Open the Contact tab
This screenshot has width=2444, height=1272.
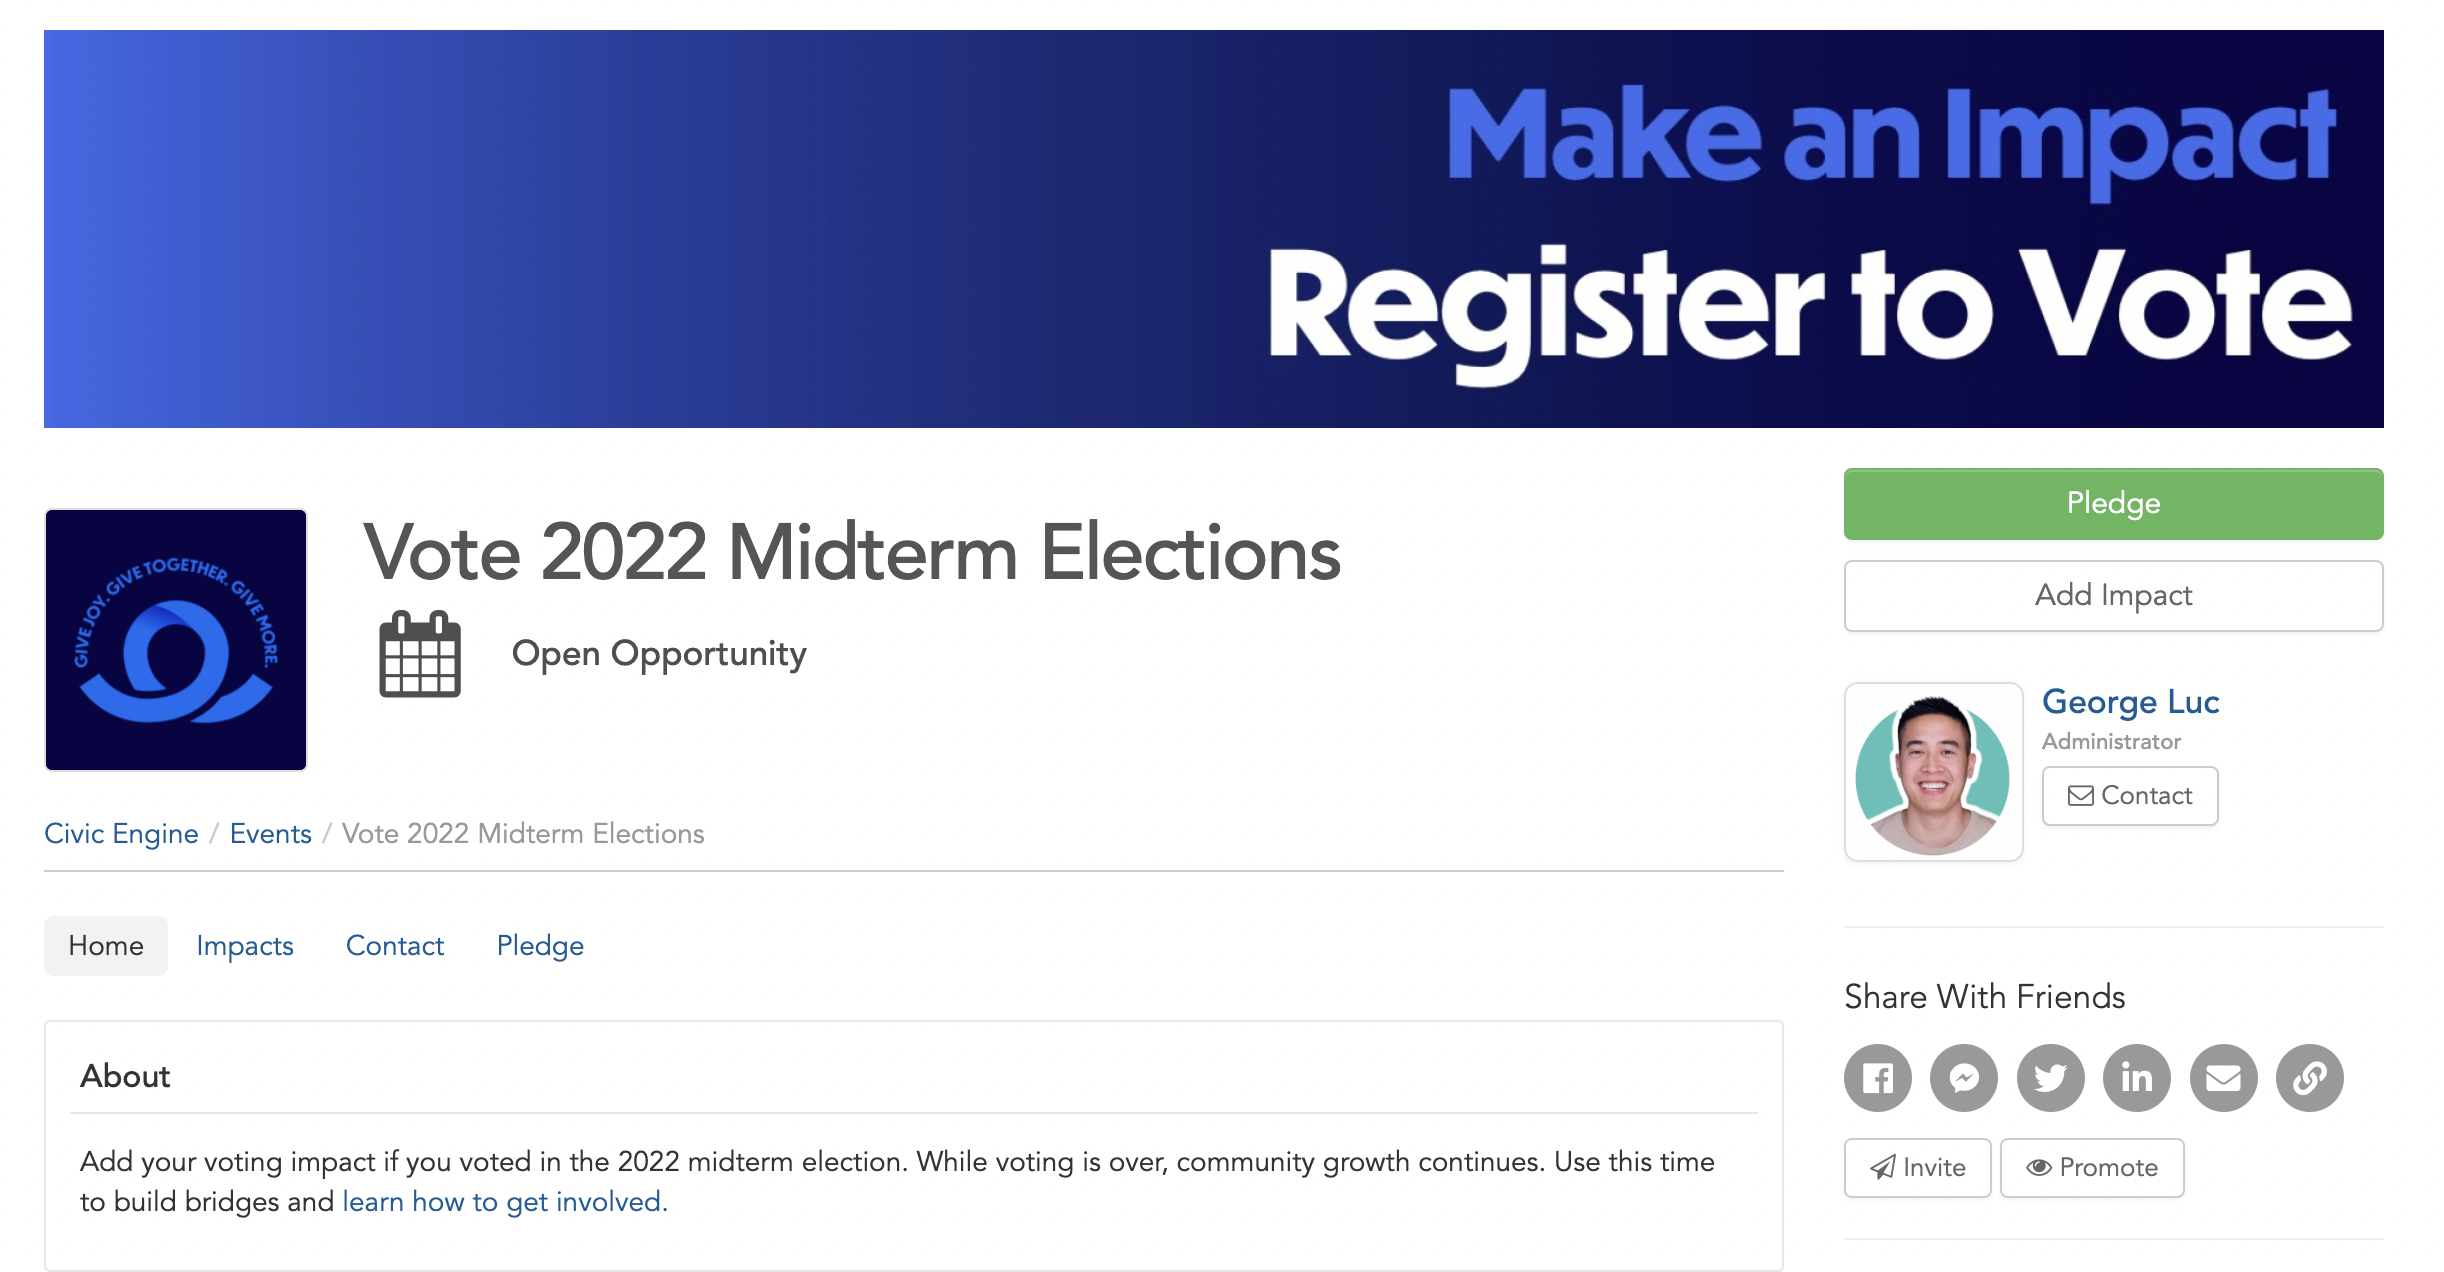pos(395,946)
